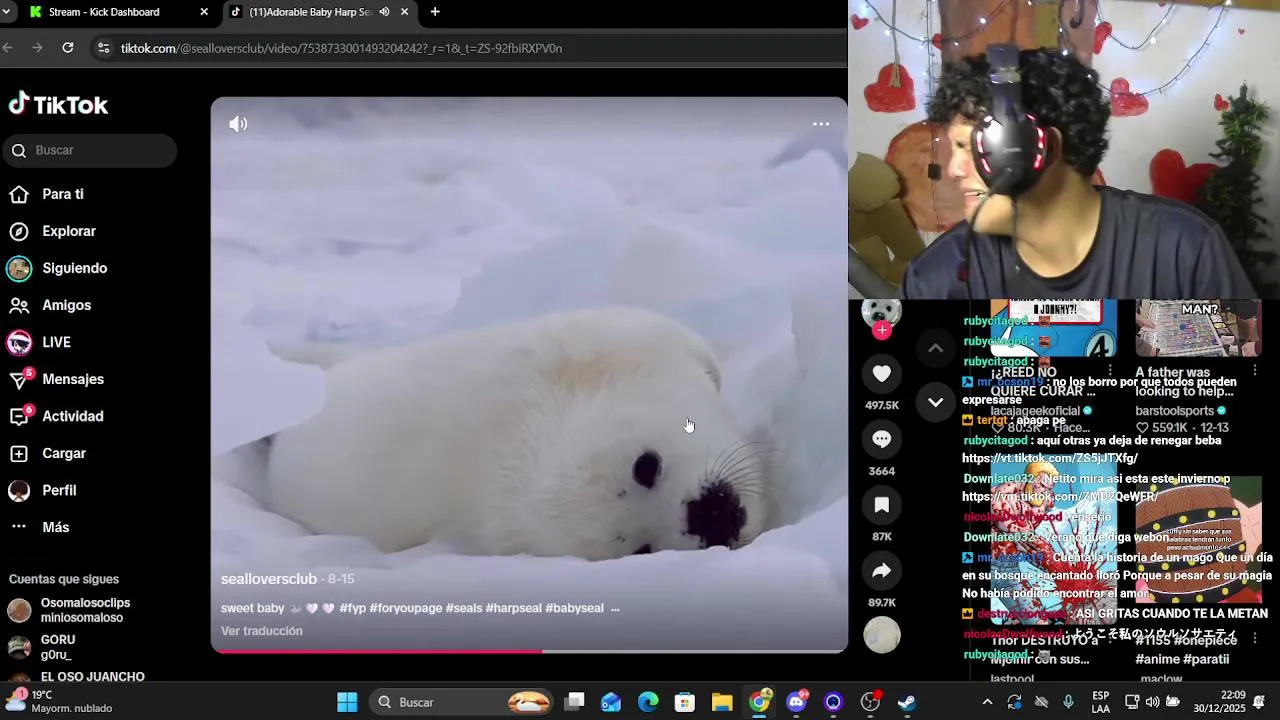
Task: Open Google Chrome from the taskbar
Action: (759, 702)
